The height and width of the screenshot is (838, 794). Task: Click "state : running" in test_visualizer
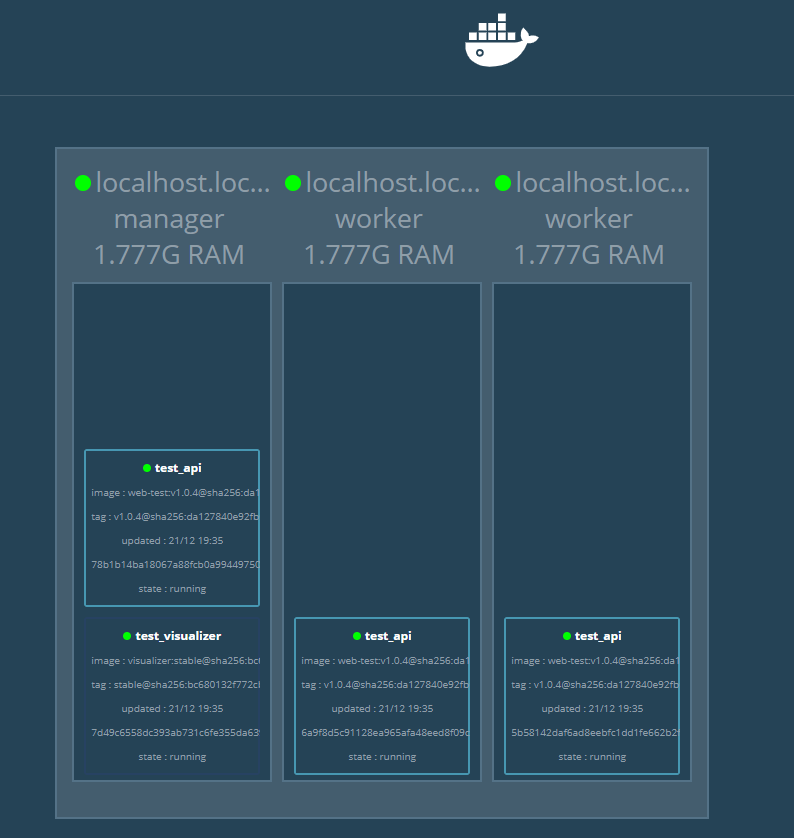pyautogui.click(x=172, y=757)
